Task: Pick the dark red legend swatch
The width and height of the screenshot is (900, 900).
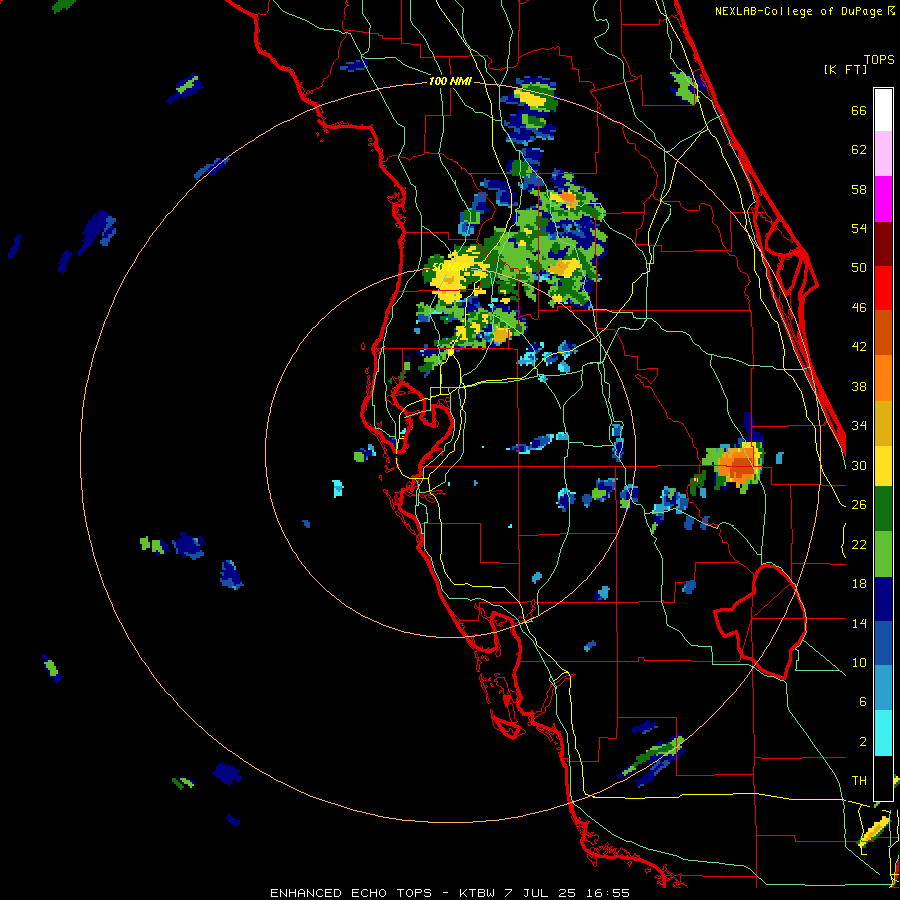Action: click(x=883, y=243)
